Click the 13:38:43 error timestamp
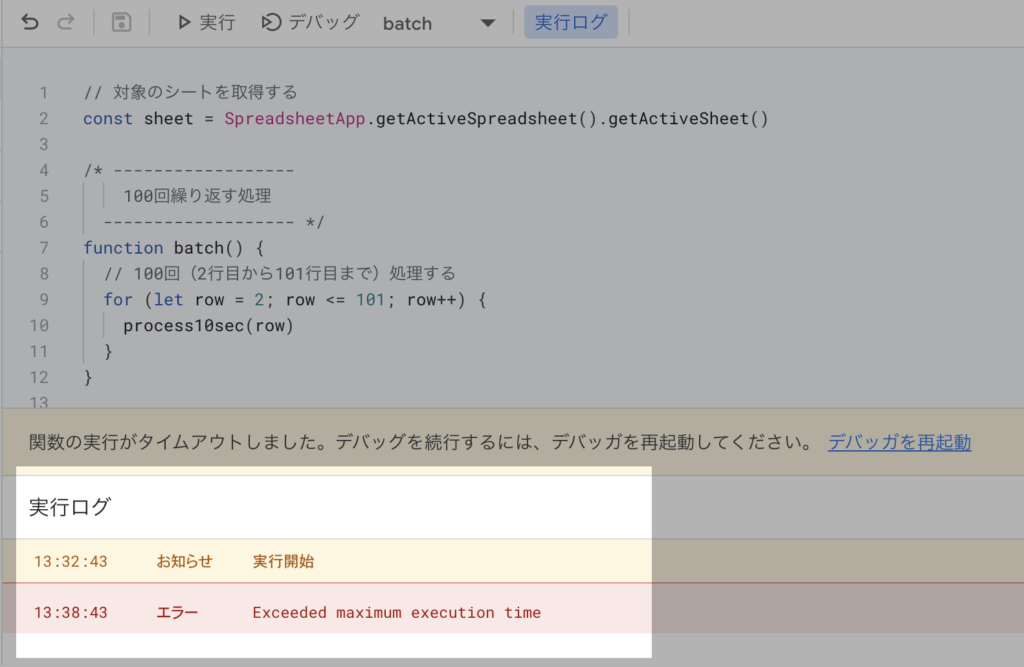Screen dimensions: 1024x667 (x=70, y=612)
